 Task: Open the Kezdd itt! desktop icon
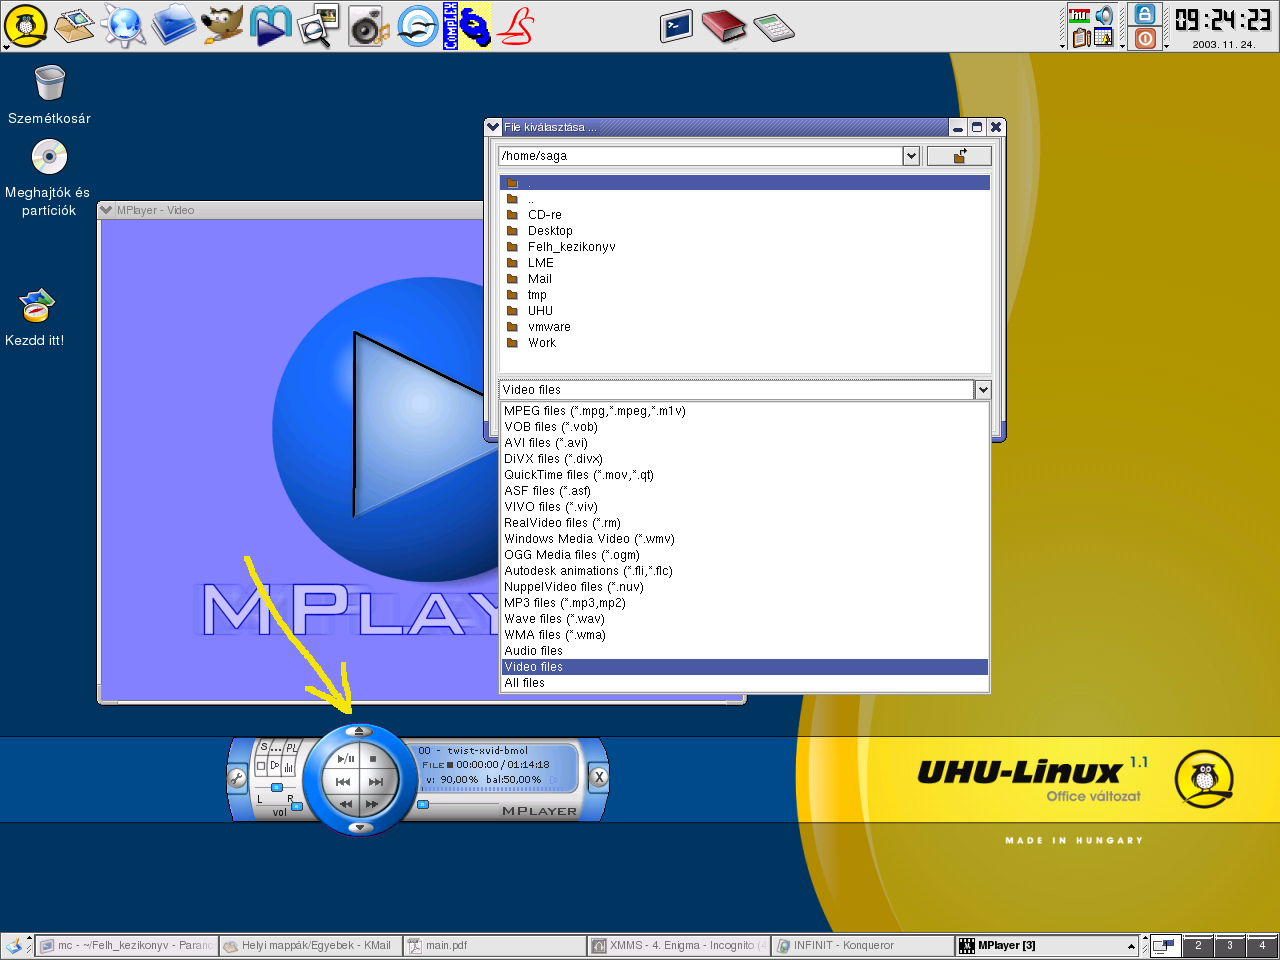click(35, 318)
